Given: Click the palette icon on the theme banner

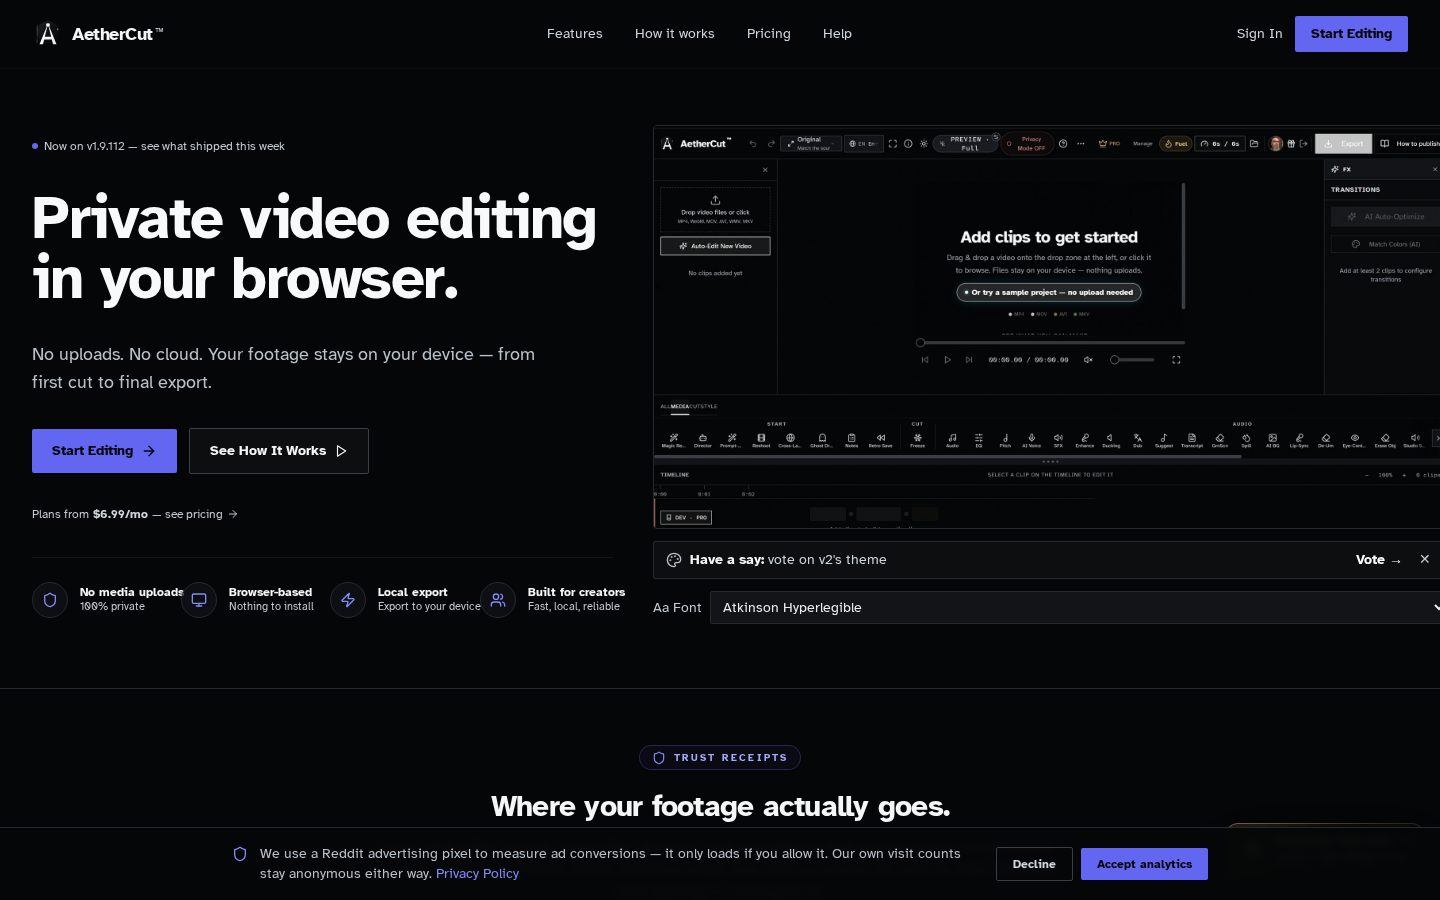Looking at the screenshot, I should point(674,560).
